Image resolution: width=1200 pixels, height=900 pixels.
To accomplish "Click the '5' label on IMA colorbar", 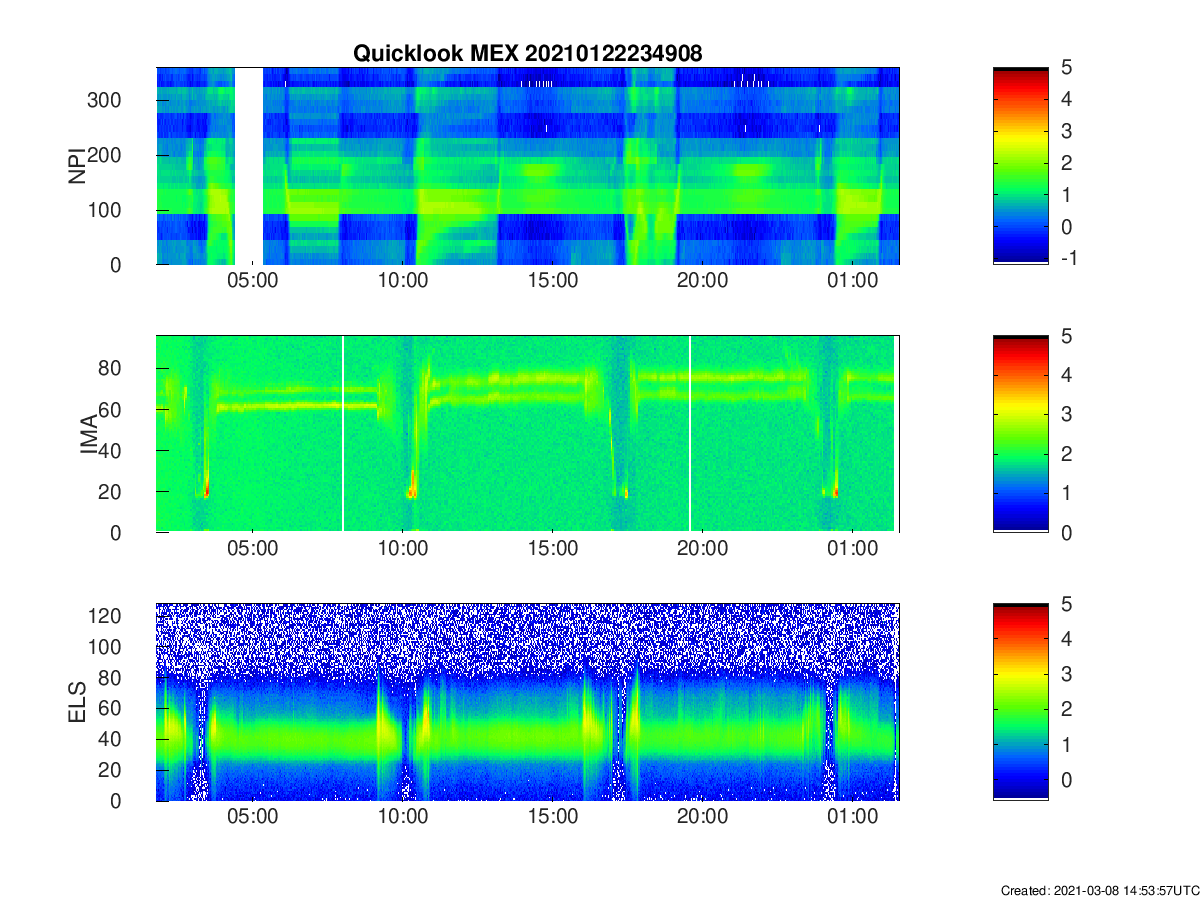I will tap(1066, 336).
